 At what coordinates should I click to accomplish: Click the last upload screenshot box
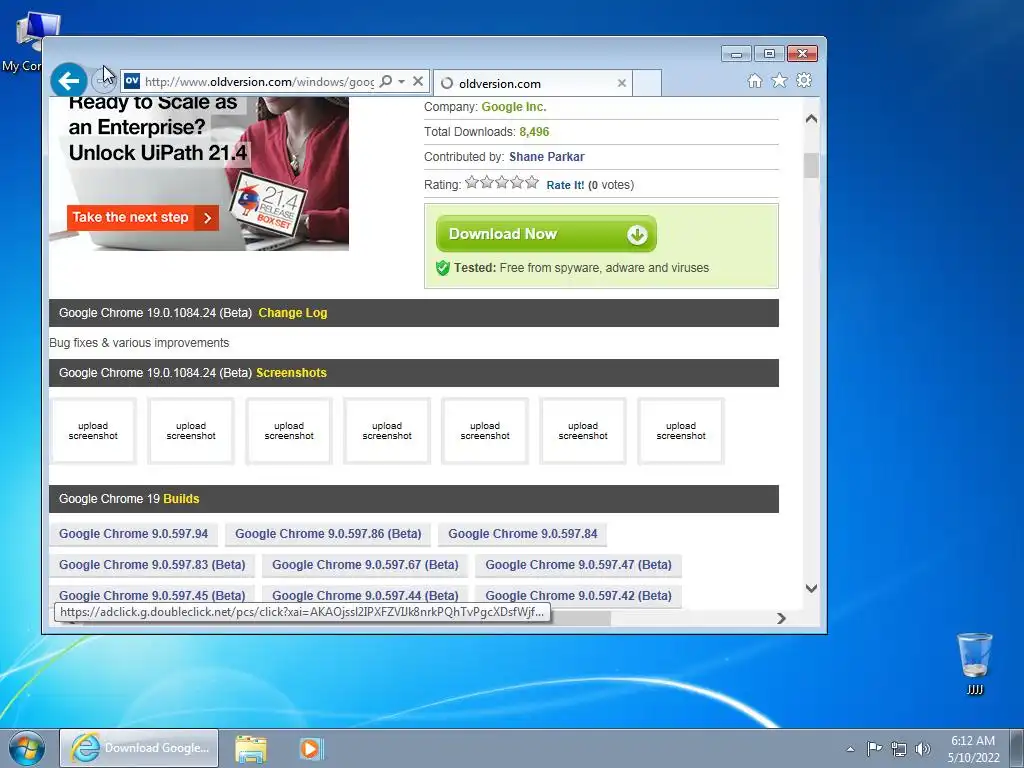(681, 431)
